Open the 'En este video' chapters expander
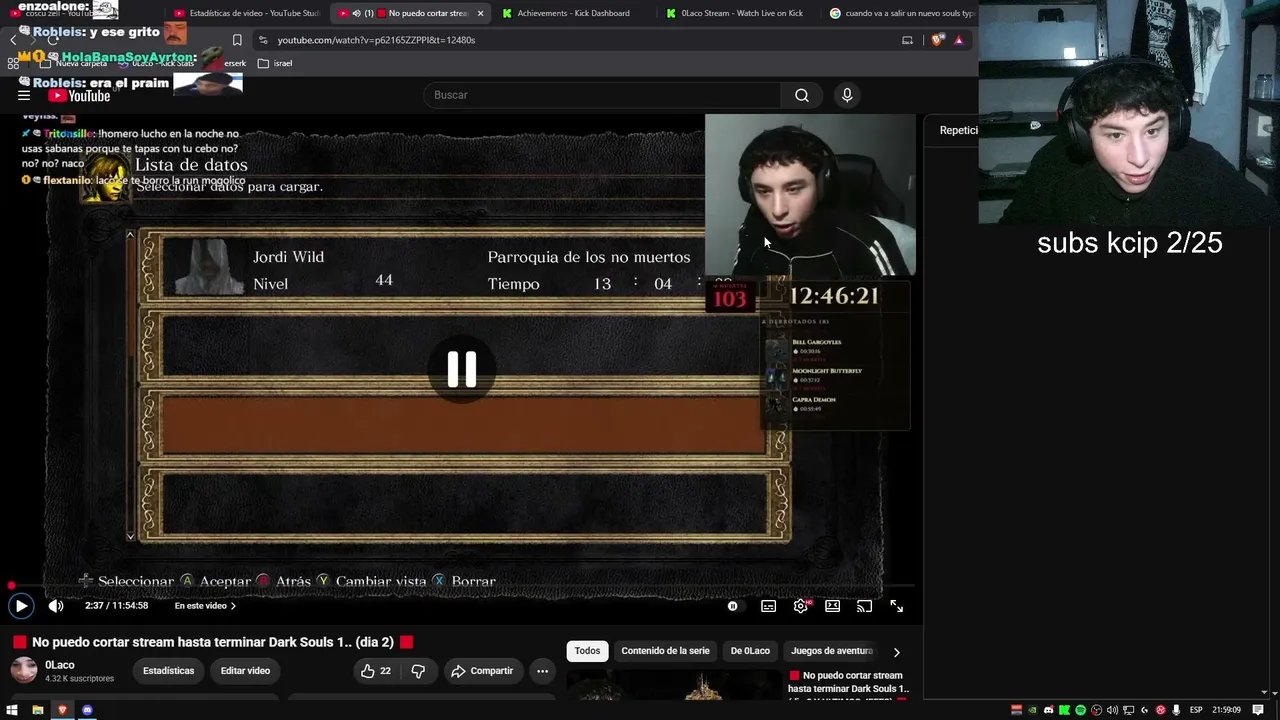 pos(205,606)
